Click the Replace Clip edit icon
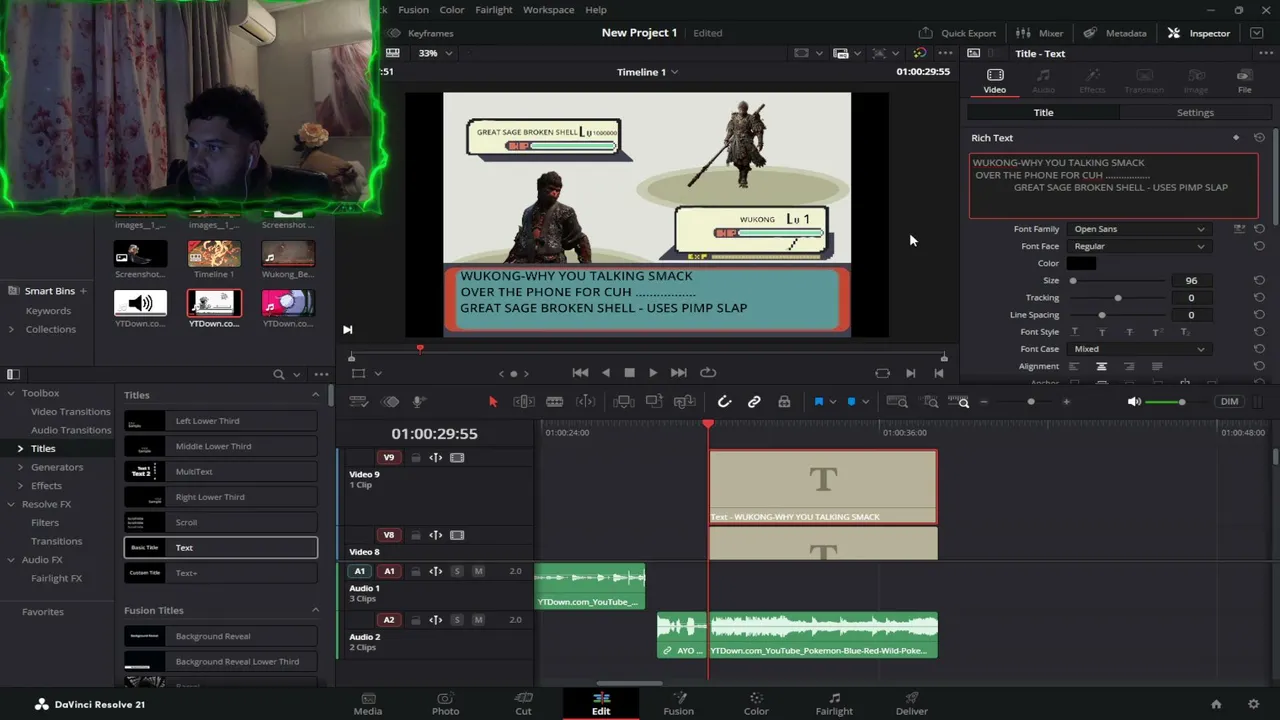This screenshot has height=720, width=1280. point(685,402)
